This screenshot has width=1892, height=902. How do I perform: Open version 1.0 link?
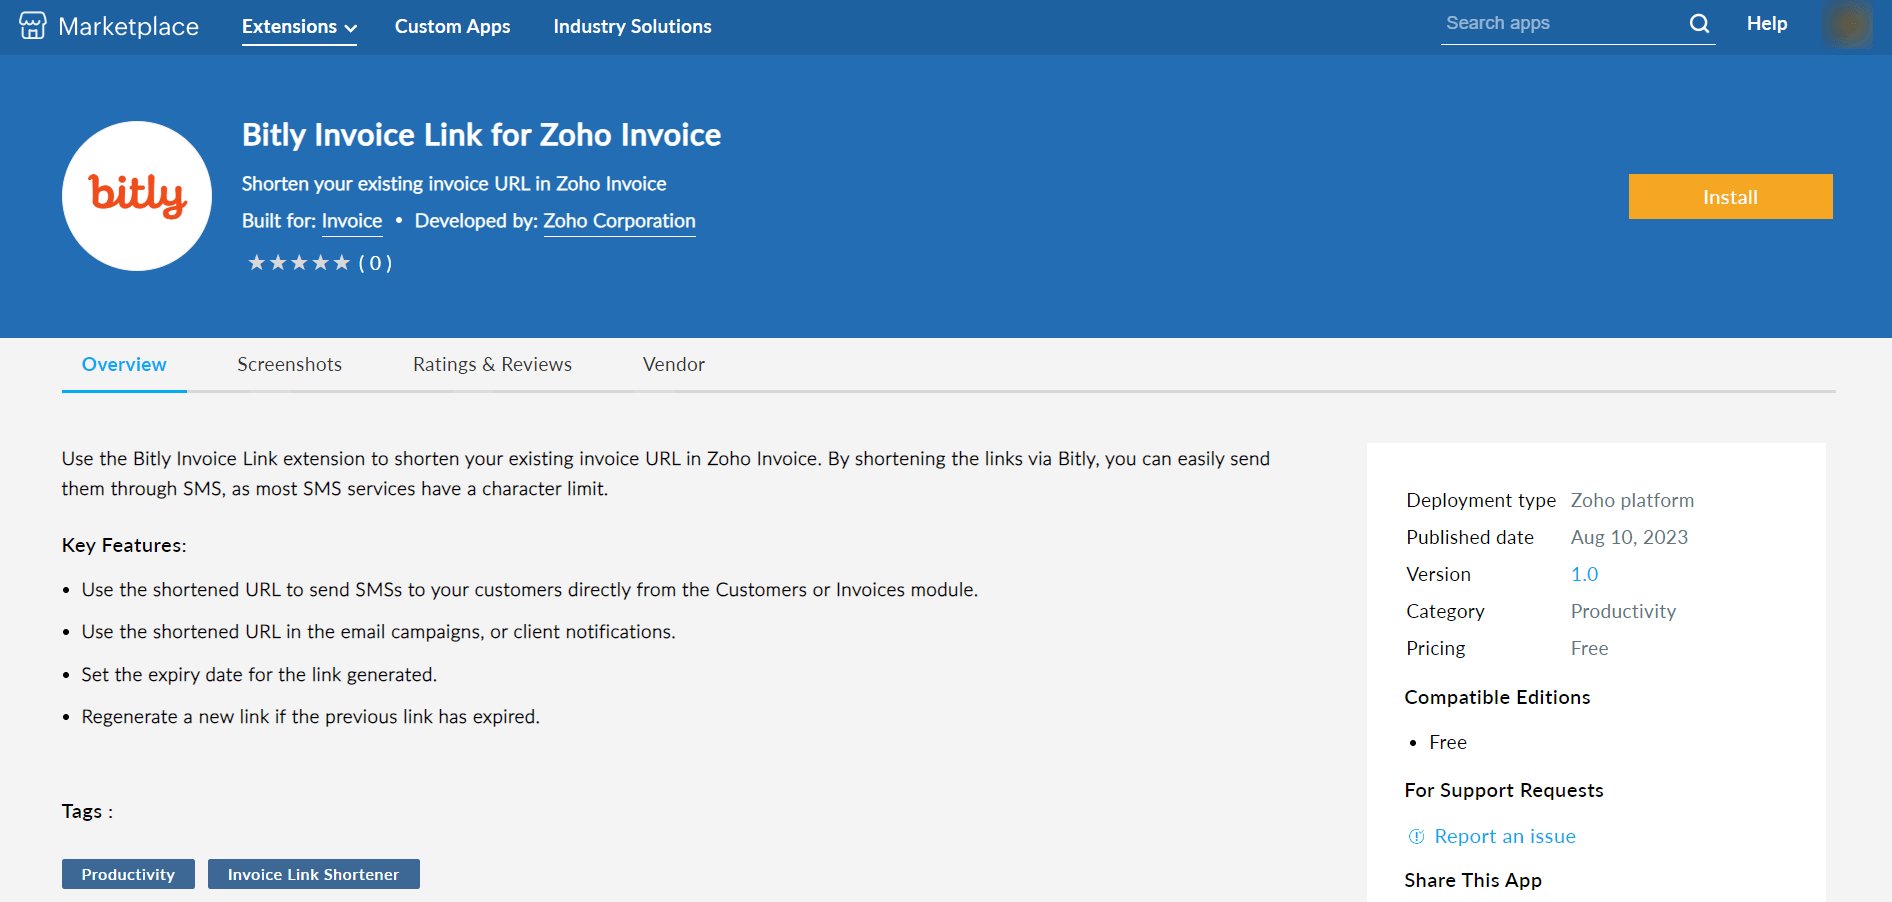1584,575
